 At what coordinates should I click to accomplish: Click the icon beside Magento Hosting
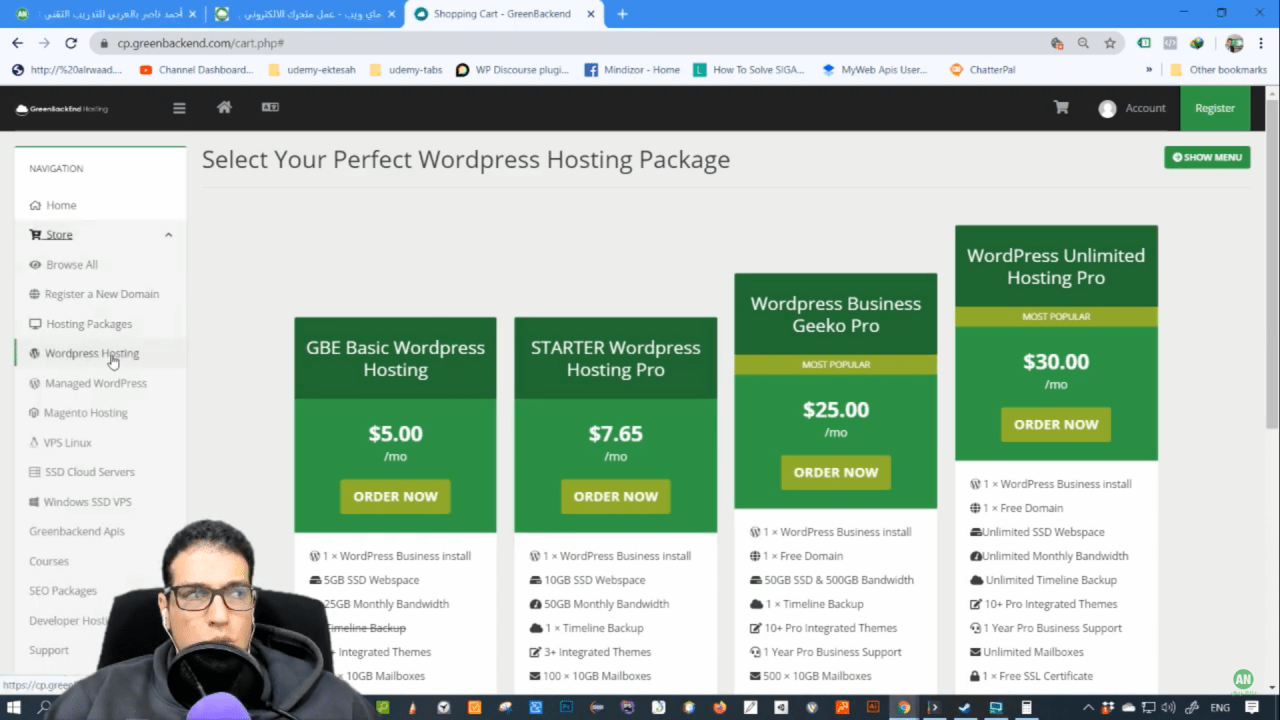(x=35, y=413)
